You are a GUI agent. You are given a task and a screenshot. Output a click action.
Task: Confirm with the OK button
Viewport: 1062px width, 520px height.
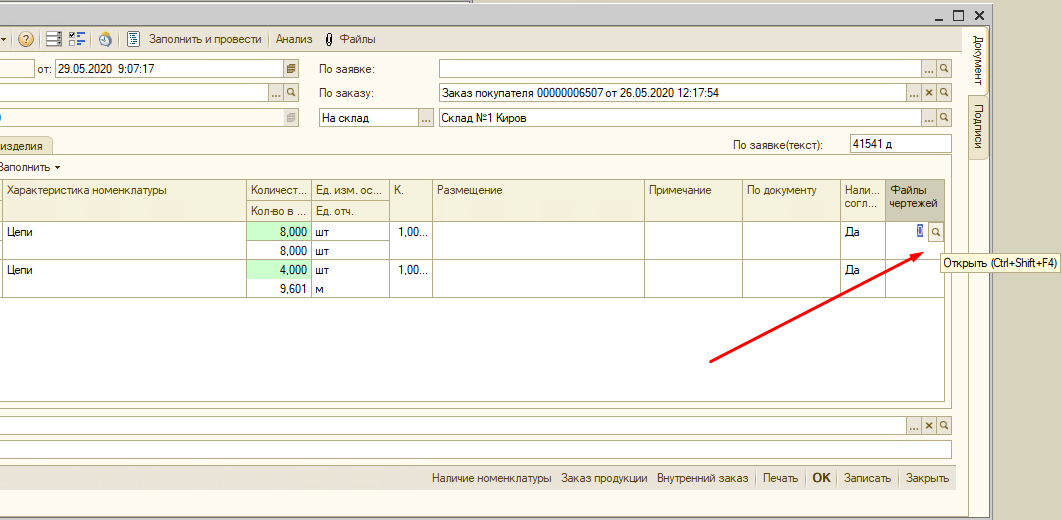point(821,478)
